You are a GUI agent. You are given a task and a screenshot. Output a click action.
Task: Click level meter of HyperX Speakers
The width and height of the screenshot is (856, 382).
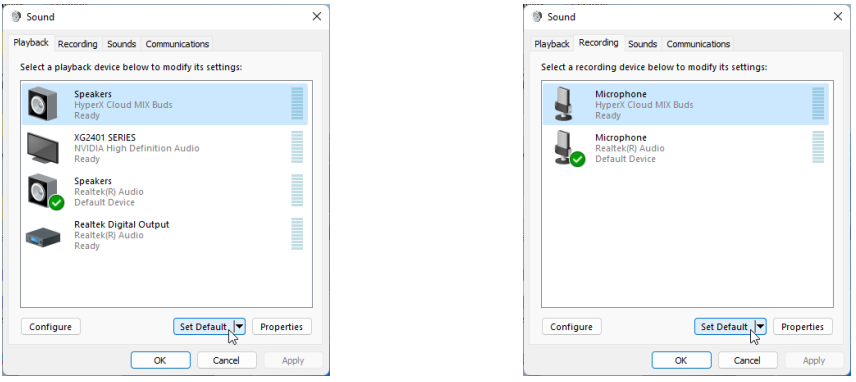click(297, 104)
